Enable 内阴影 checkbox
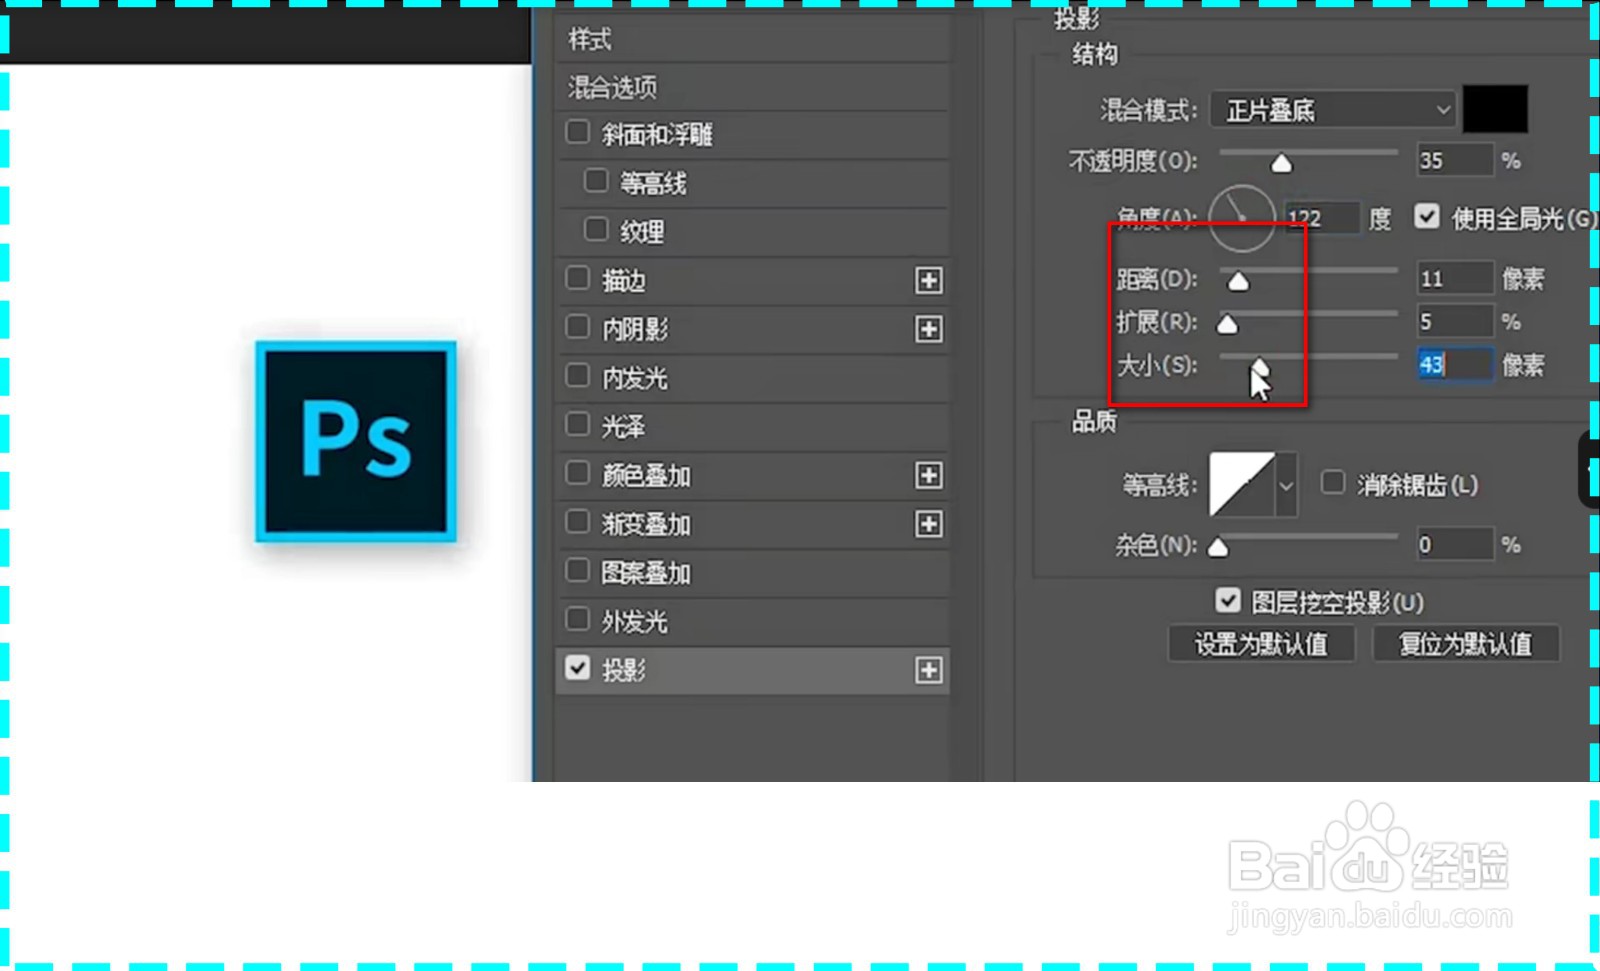Image resolution: width=1600 pixels, height=971 pixels. pyautogui.click(x=577, y=327)
